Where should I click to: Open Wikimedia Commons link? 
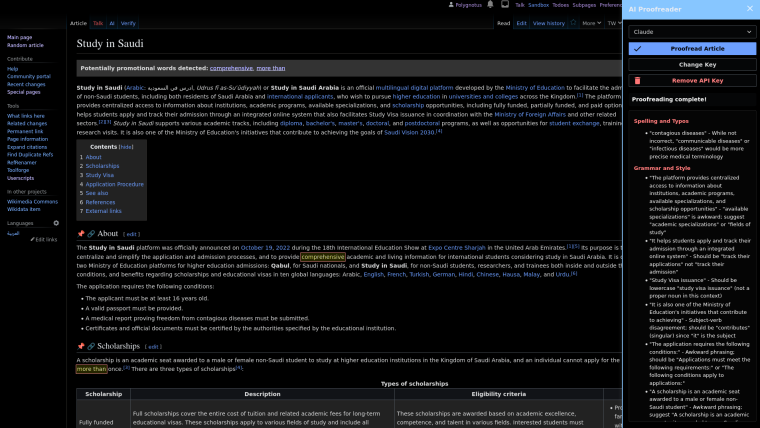click(x=32, y=202)
